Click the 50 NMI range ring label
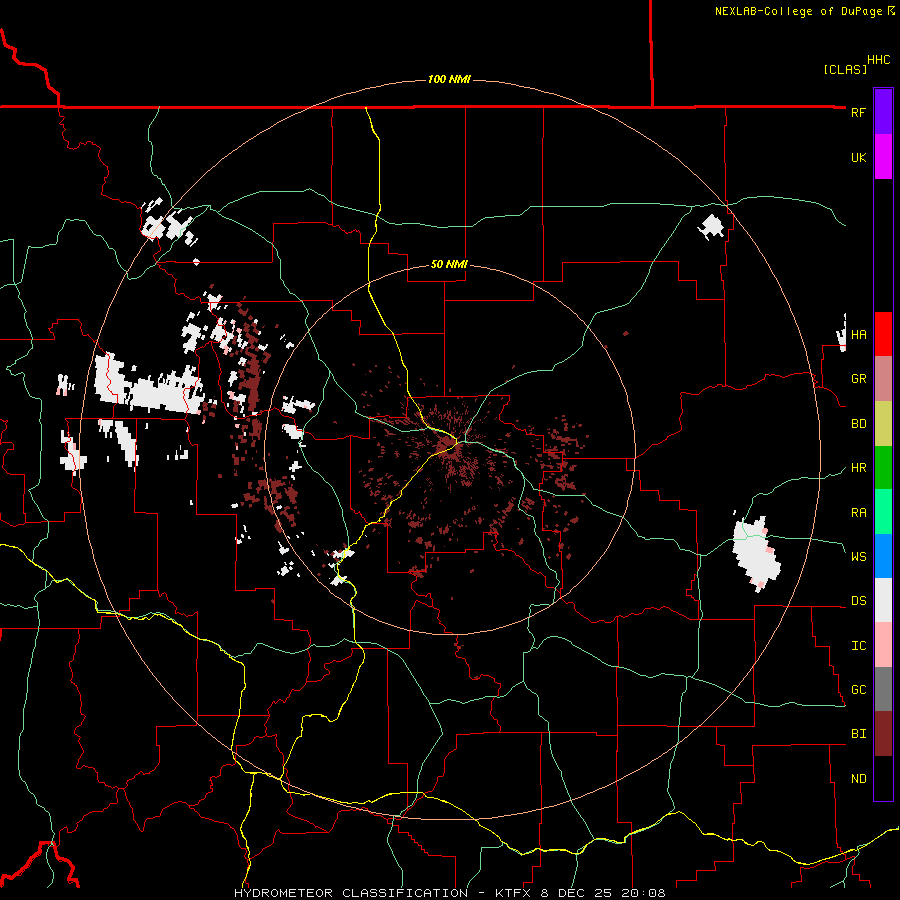Screen dimensions: 900x900 (x=449, y=264)
